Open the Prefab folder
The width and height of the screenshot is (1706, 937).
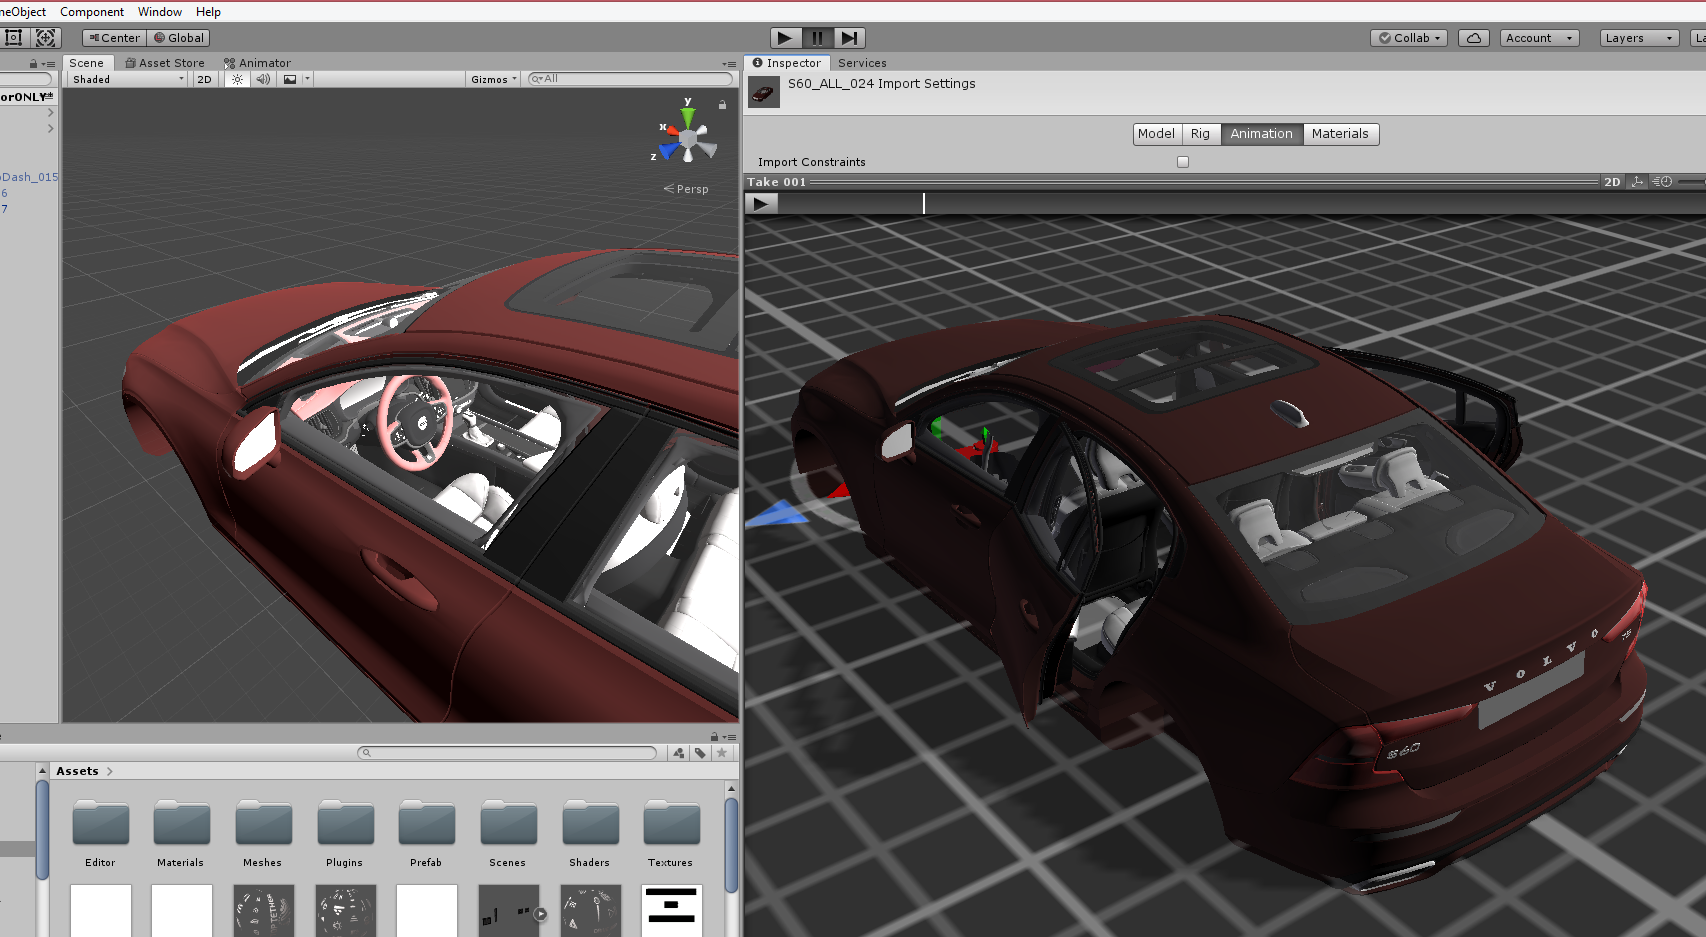click(426, 833)
